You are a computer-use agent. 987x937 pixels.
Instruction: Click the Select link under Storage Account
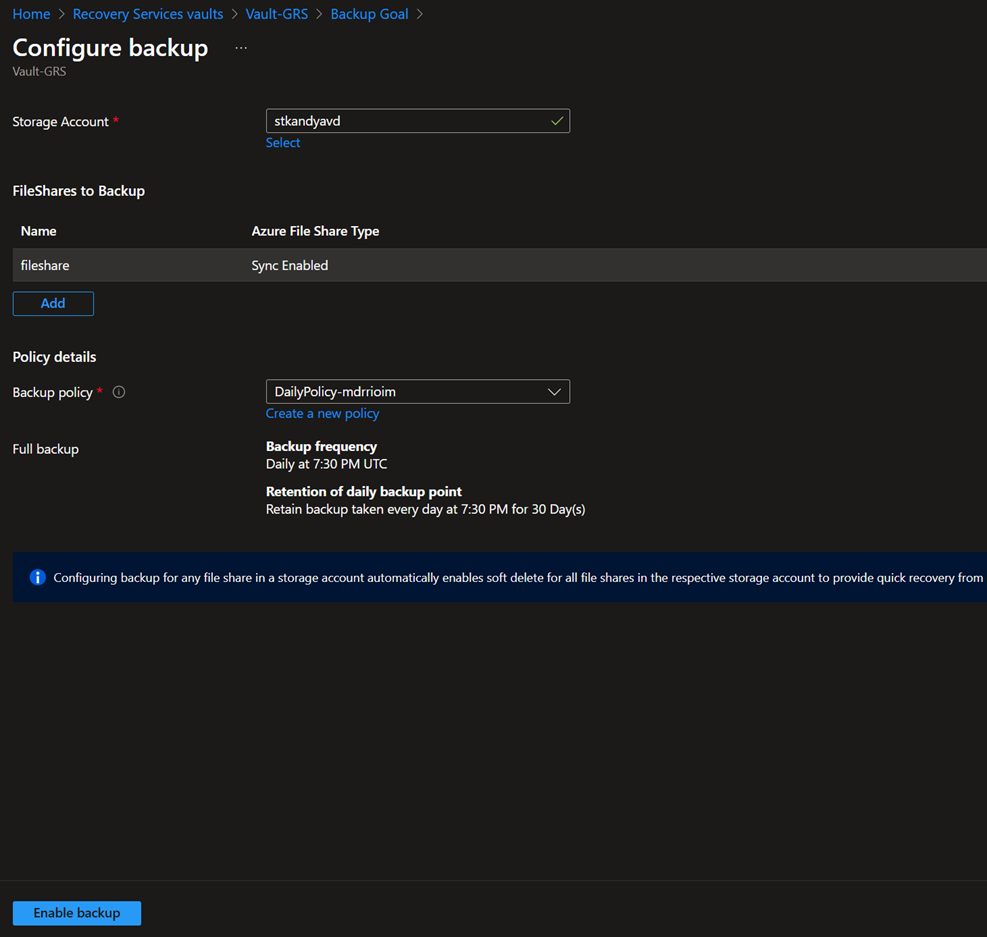(283, 143)
